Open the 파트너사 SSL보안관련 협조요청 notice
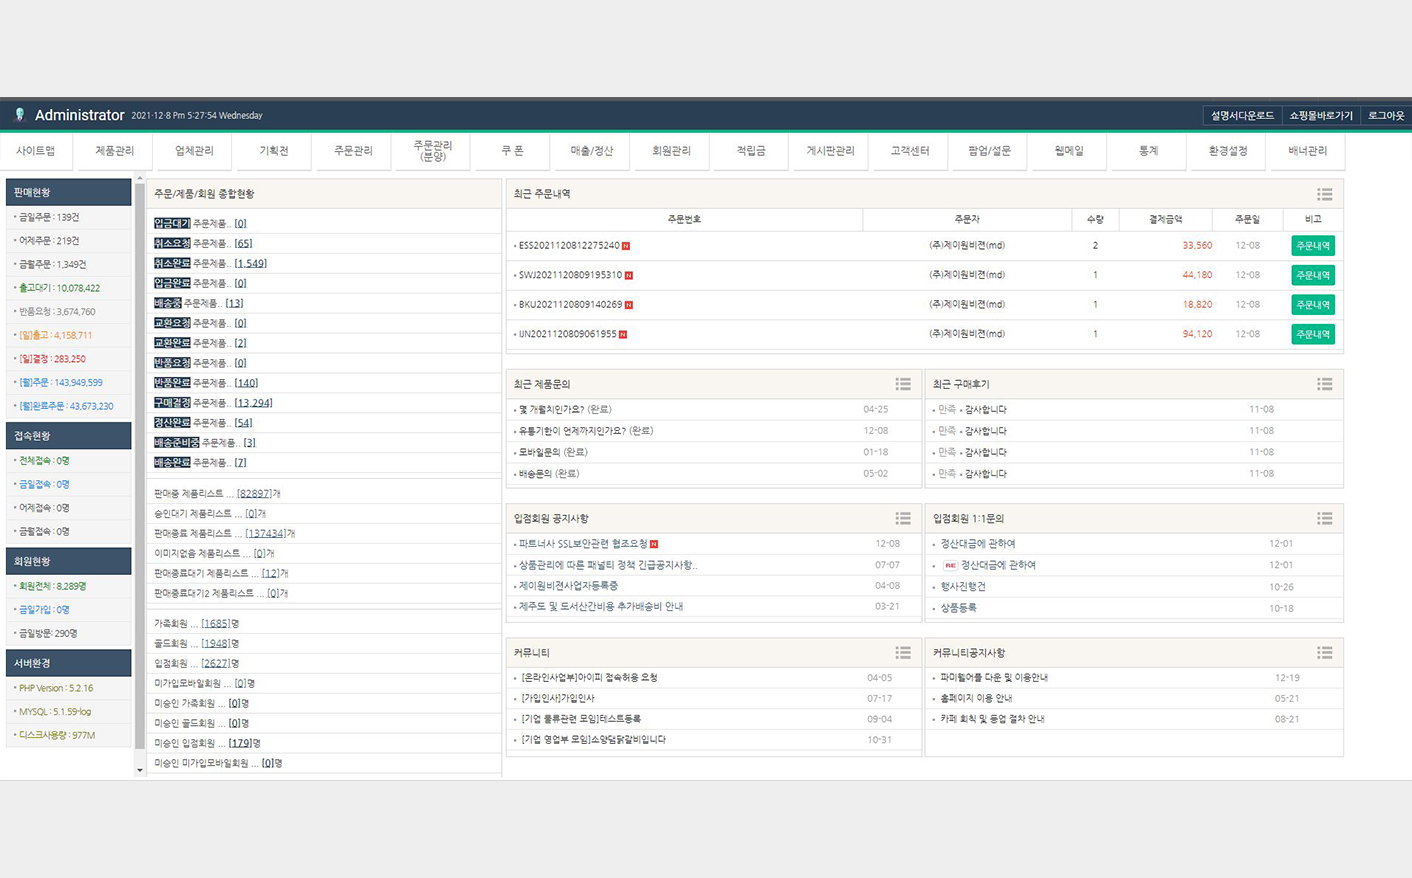The width and height of the screenshot is (1412, 878). tap(582, 544)
